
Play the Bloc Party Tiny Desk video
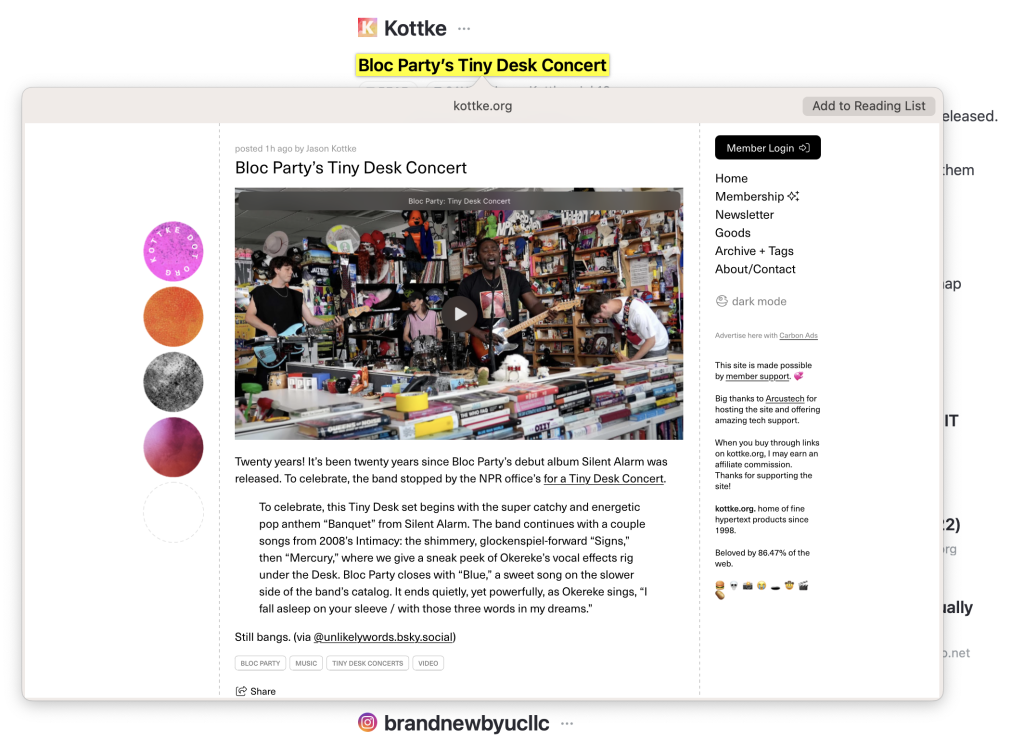coord(460,314)
